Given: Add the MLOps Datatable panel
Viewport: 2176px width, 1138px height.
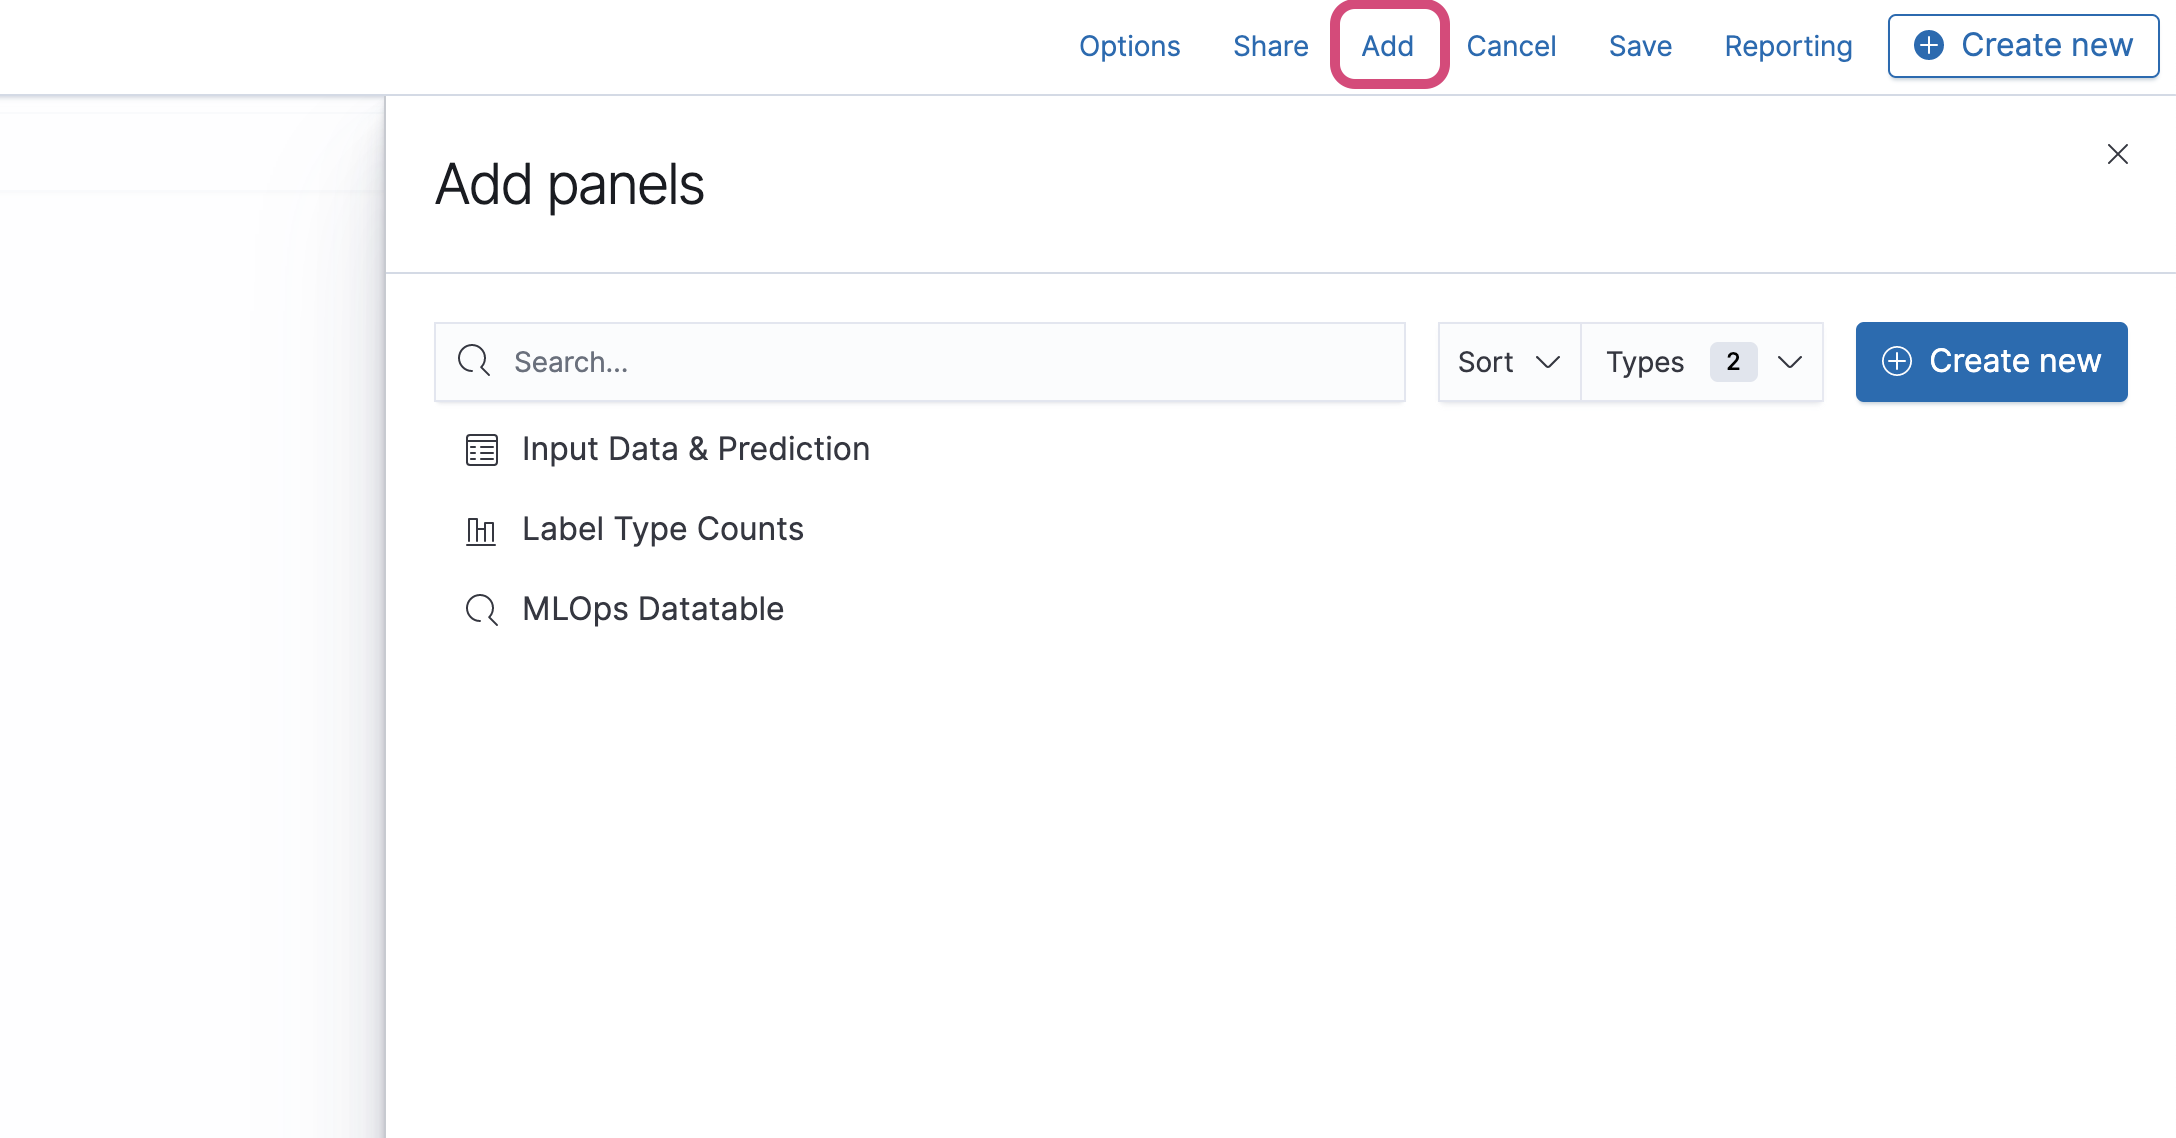Looking at the screenshot, I should 653,609.
